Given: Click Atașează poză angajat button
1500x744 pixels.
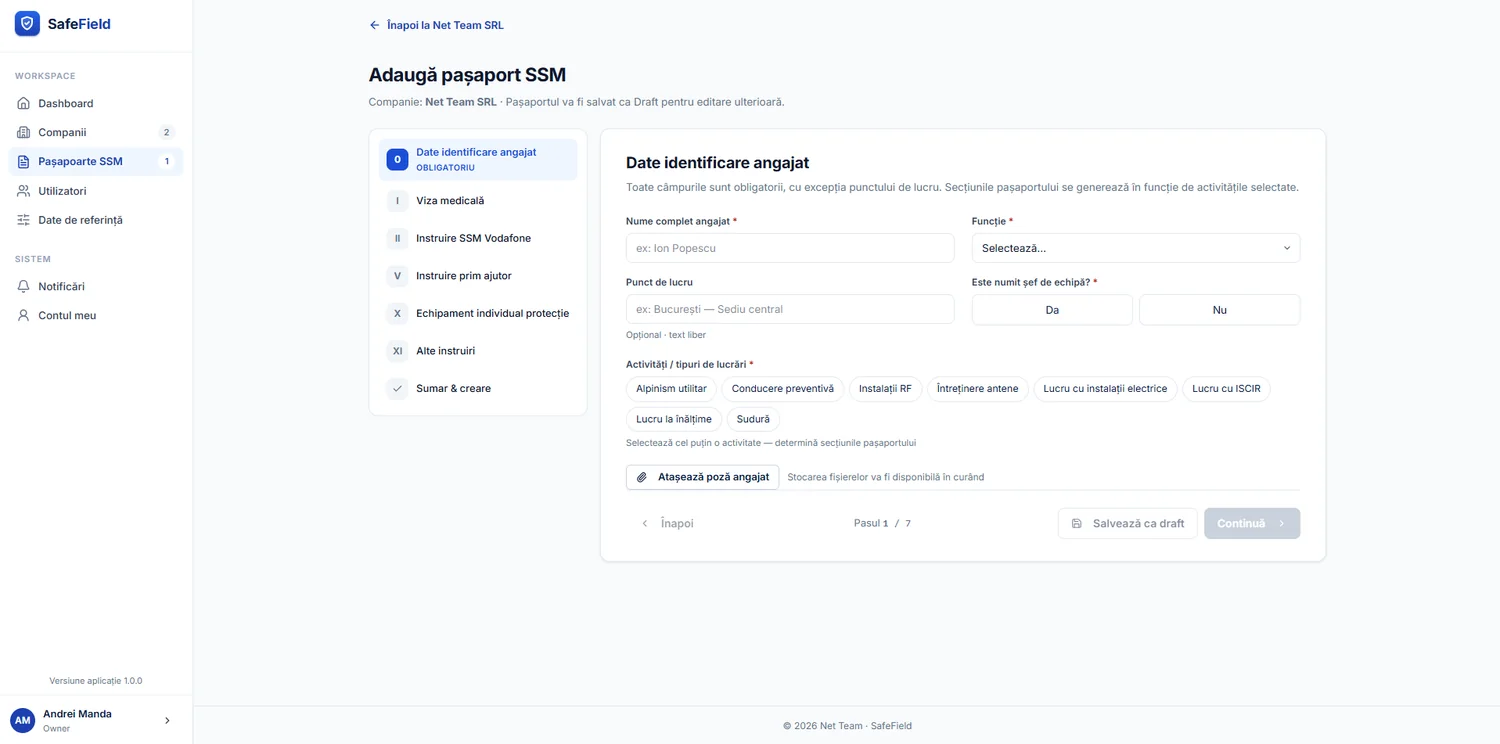Looking at the screenshot, I should click(x=702, y=477).
